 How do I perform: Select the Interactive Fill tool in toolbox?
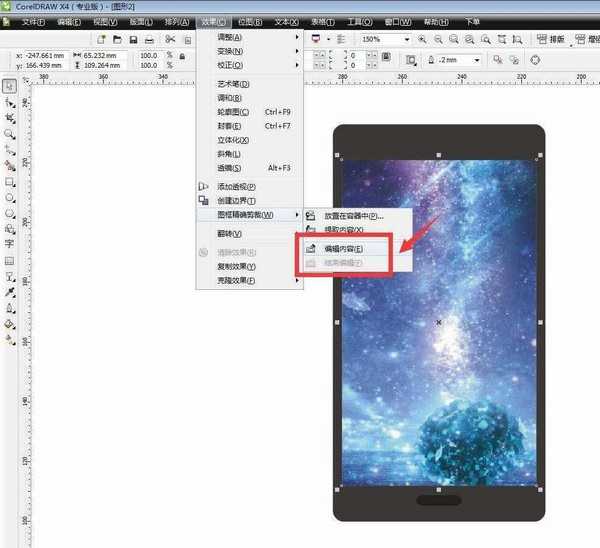(x=10, y=339)
